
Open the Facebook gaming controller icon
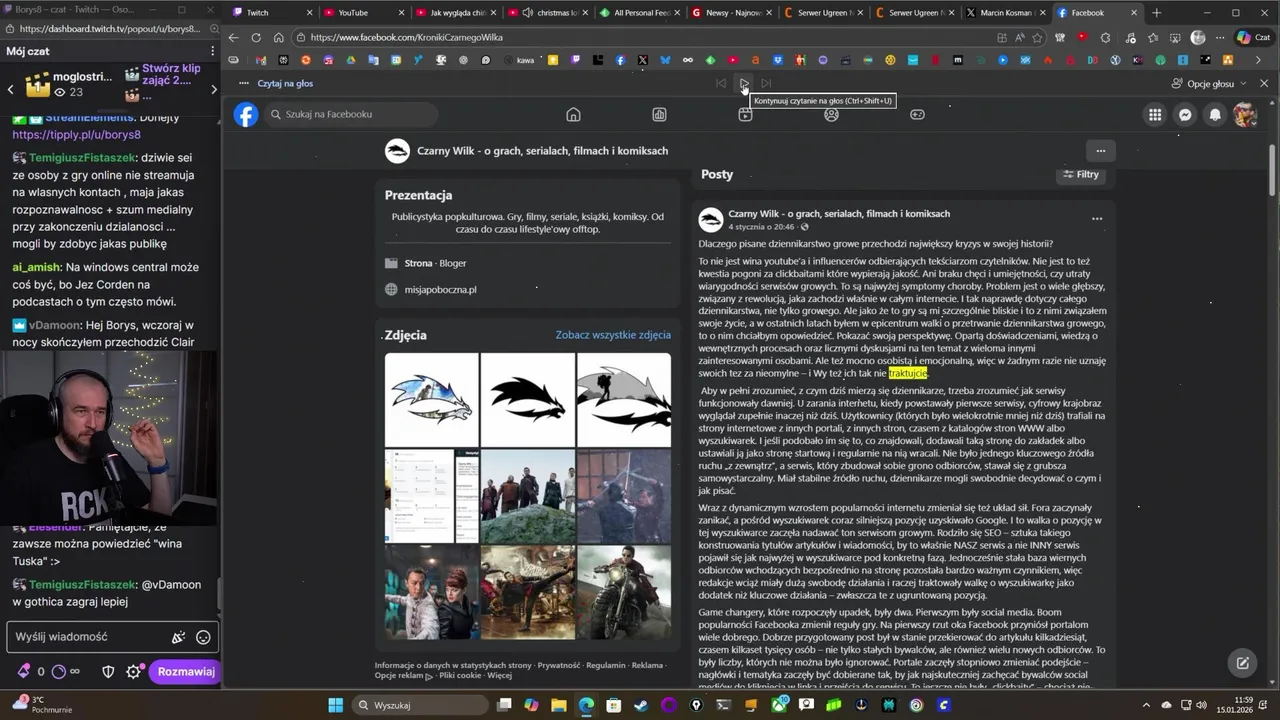917,114
